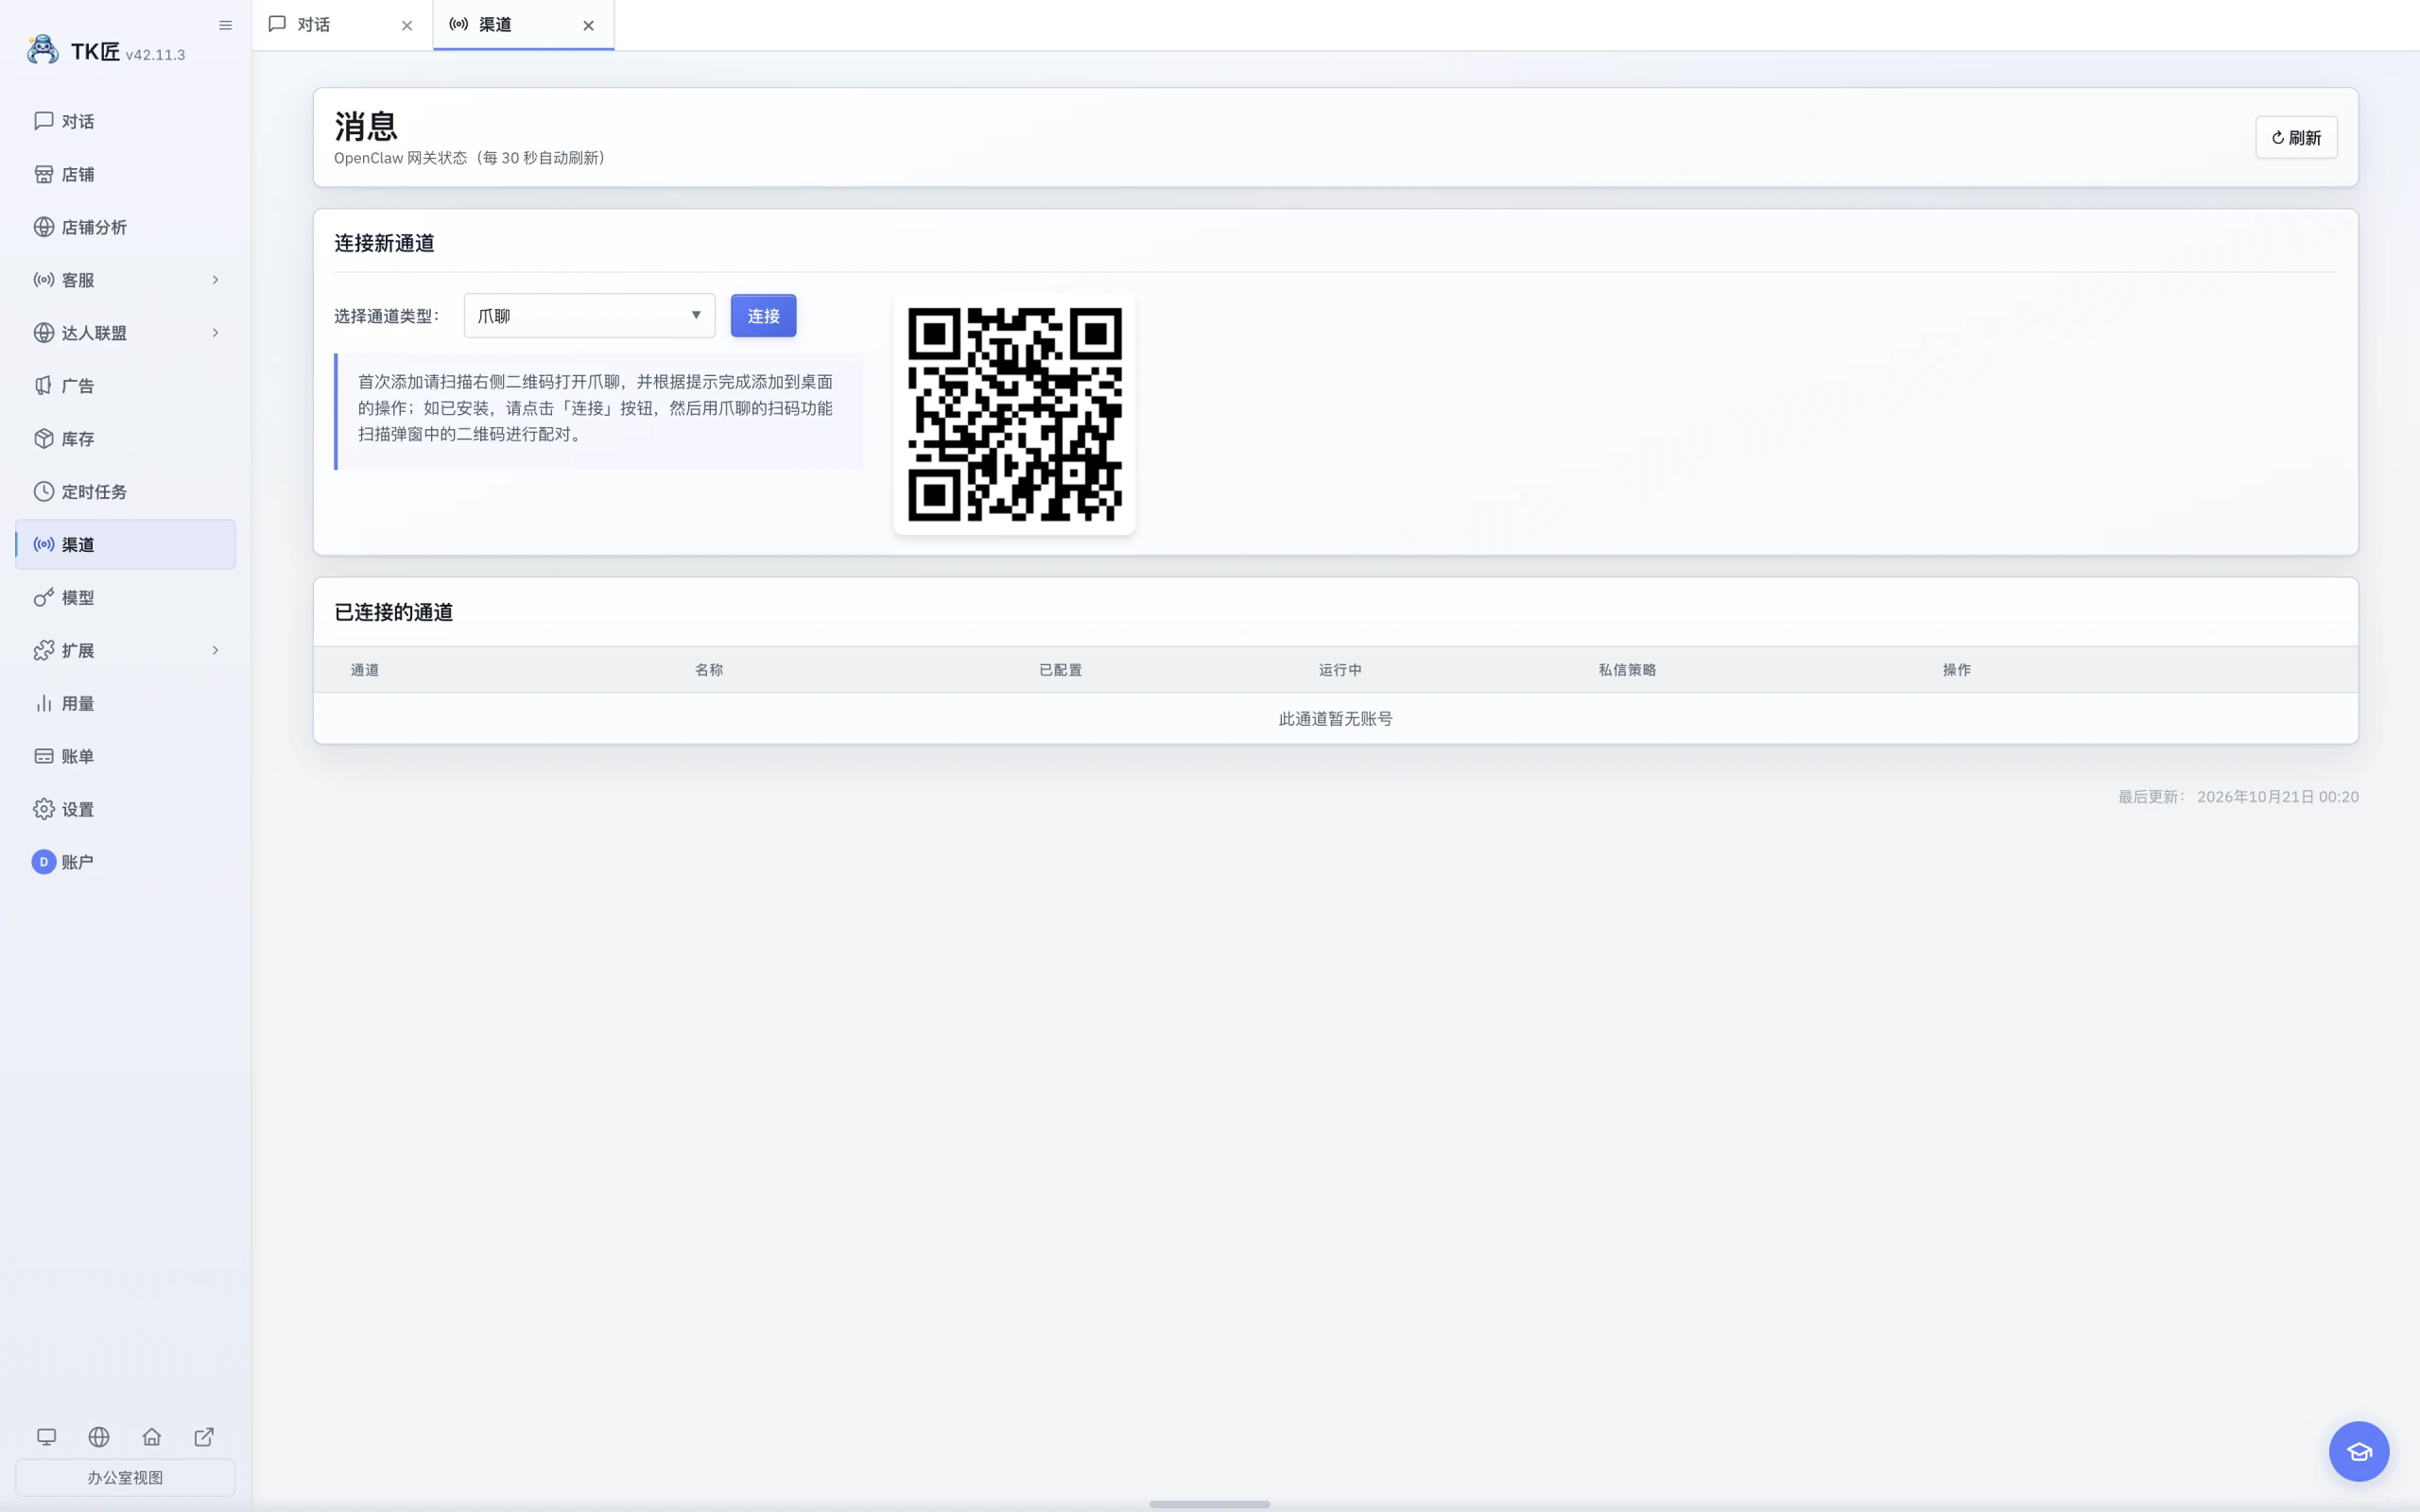Screen dimensions: 2420x1512
Task: Open 设置 settings
Action: [x=125, y=809]
